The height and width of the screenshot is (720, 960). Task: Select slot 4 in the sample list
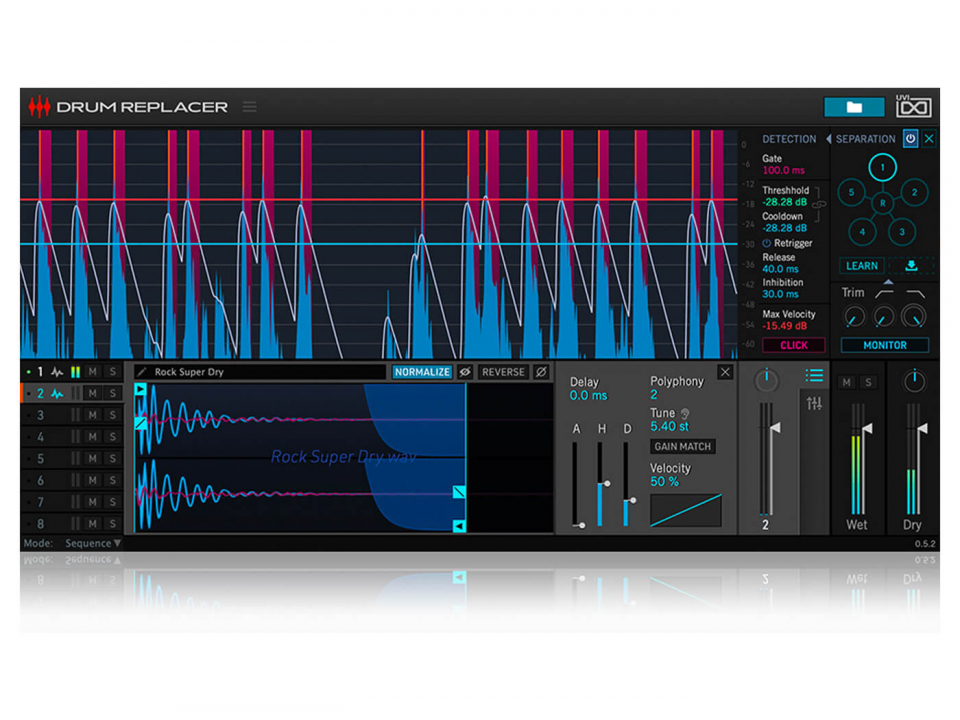coord(40,437)
